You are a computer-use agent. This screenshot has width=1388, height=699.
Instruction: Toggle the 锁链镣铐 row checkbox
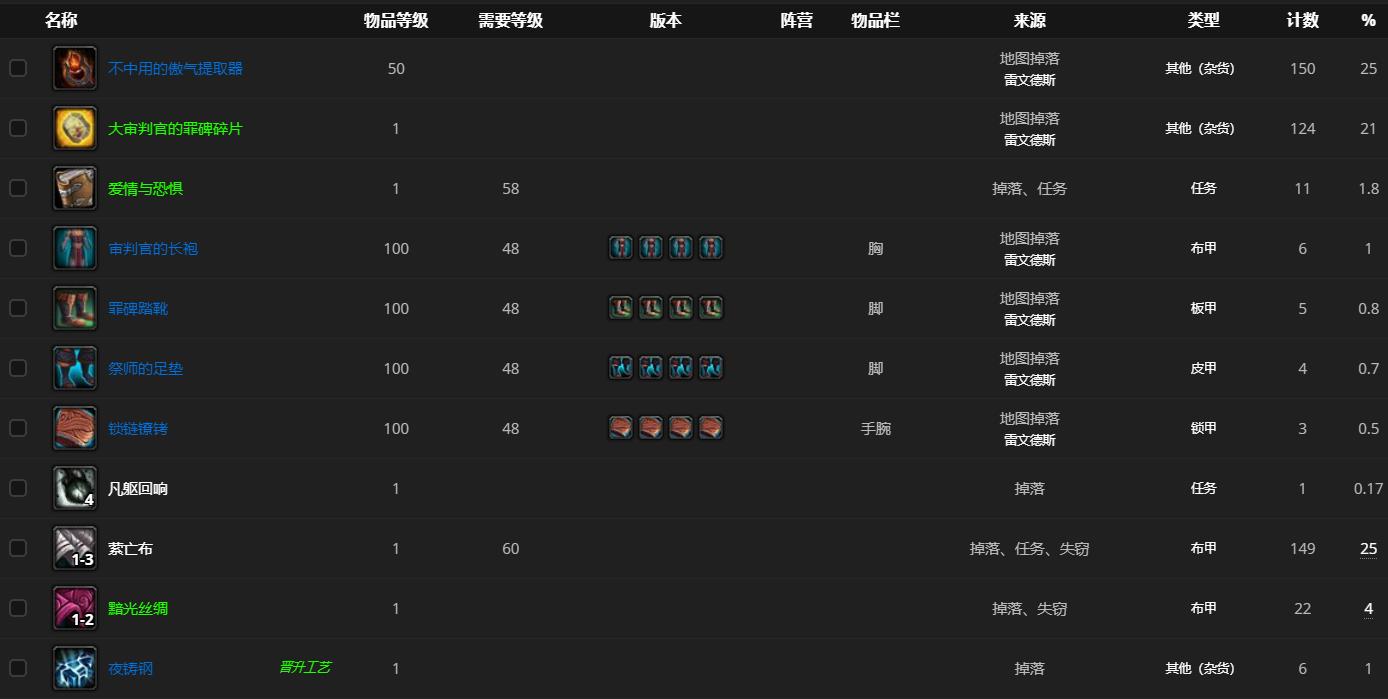pyautogui.click(x=18, y=428)
